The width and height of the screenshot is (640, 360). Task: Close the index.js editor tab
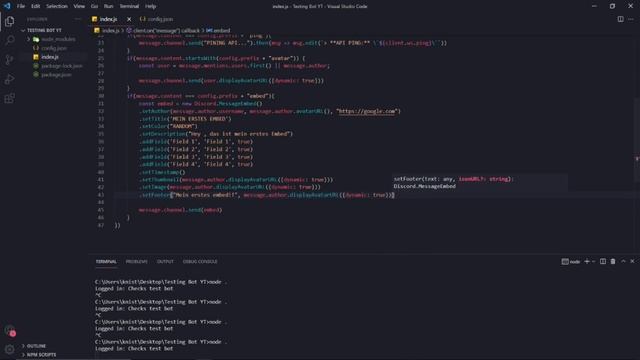point(129,19)
